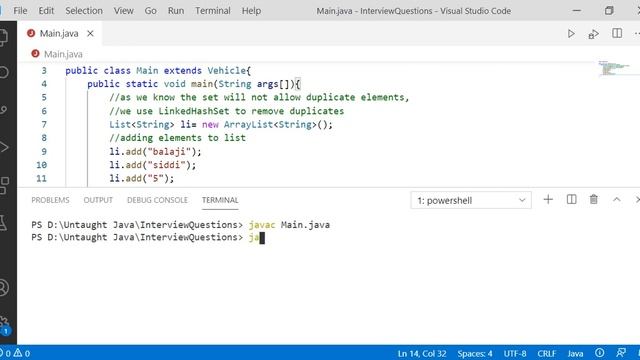
Task: Open the Help menu
Action: point(251,11)
